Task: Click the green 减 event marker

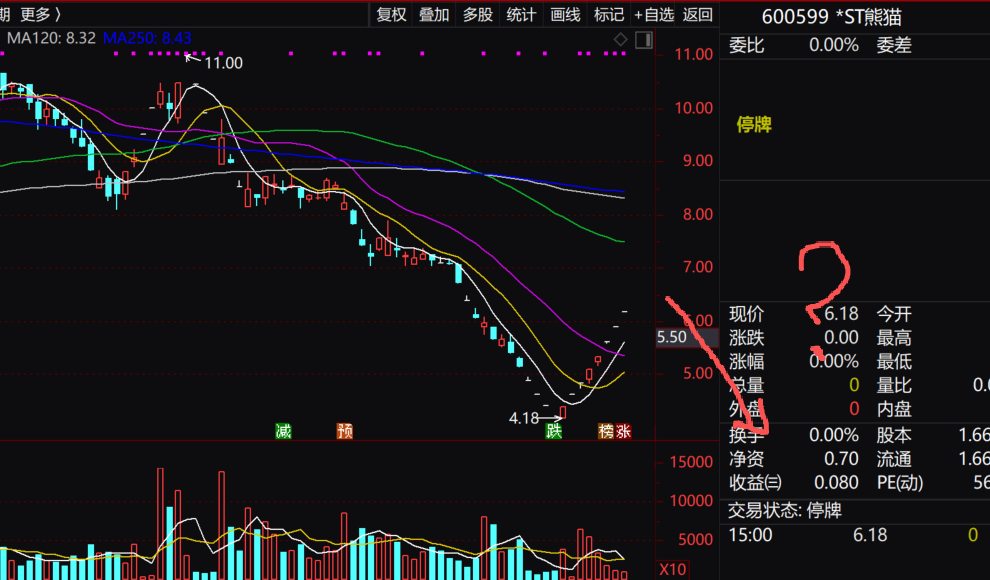Action: click(284, 431)
